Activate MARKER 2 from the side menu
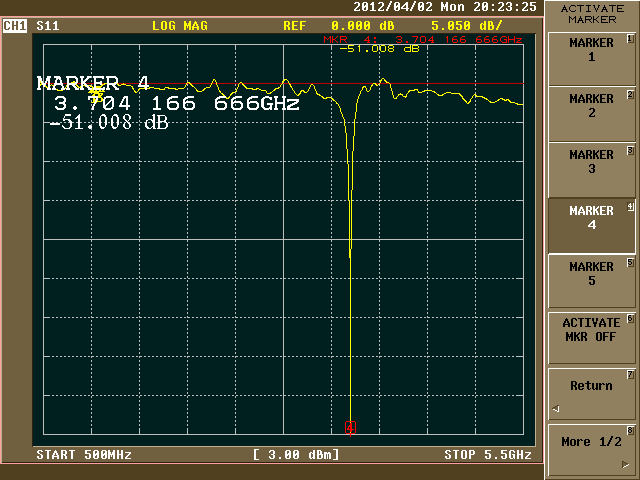Image resolution: width=640 pixels, height=480 pixels. point(591,106)
